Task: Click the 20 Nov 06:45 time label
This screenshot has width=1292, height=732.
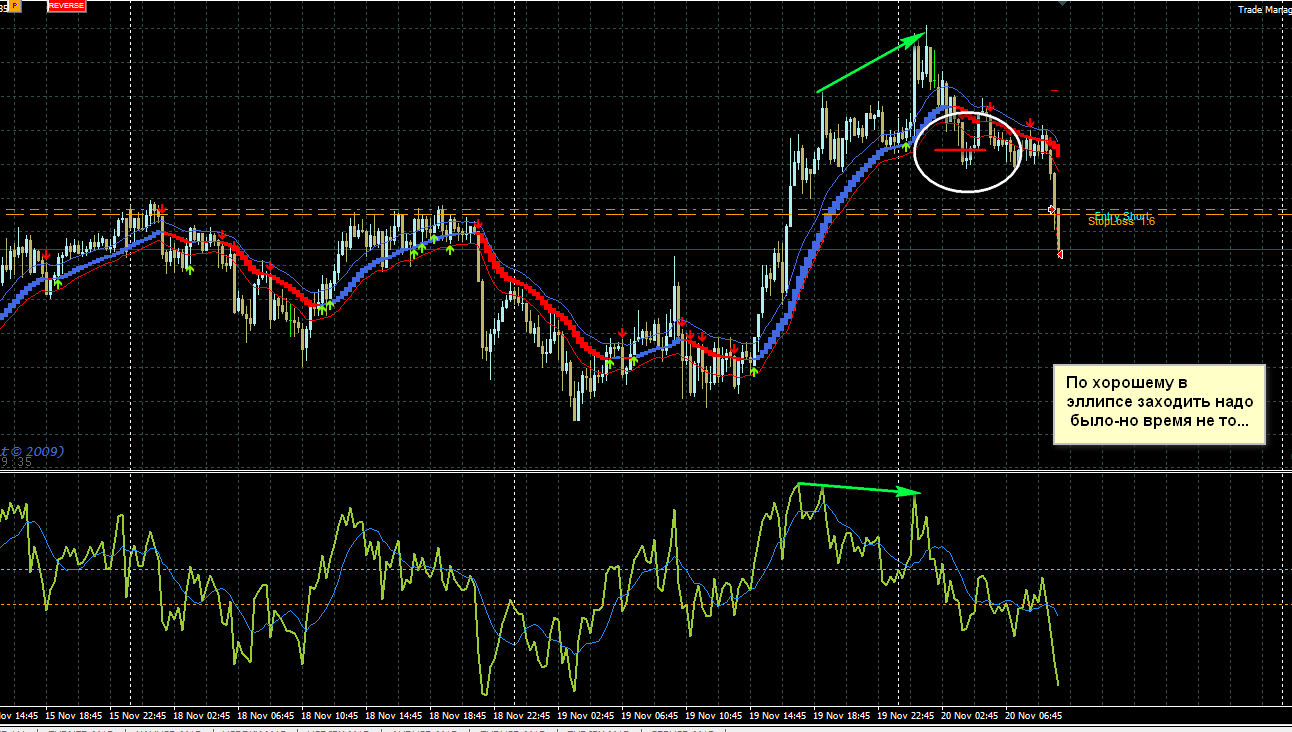Action: click(x=1034, y=716)
